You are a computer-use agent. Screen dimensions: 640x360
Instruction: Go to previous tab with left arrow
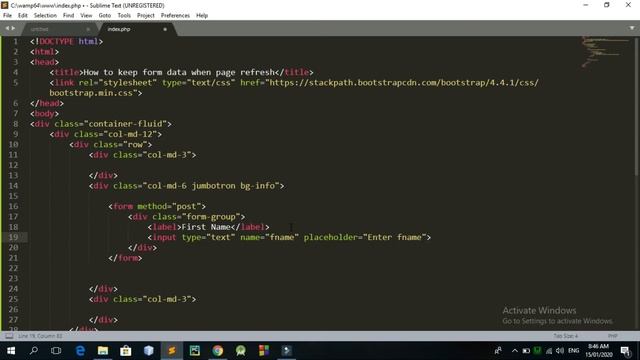(7, 28)
